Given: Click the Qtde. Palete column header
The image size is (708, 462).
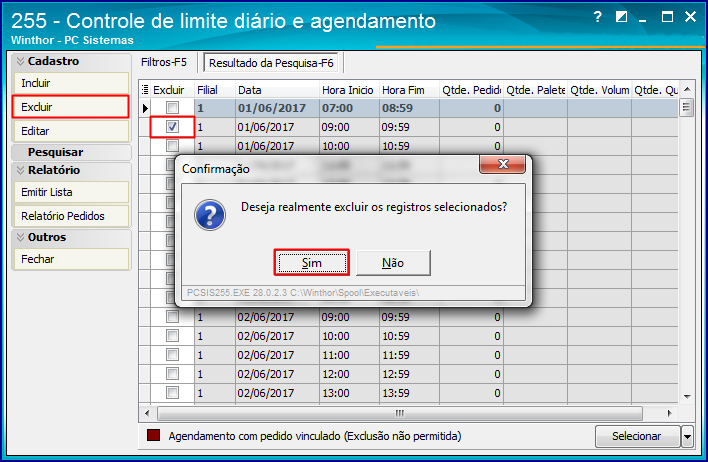Looking at the screenshot, I should 536,90.
